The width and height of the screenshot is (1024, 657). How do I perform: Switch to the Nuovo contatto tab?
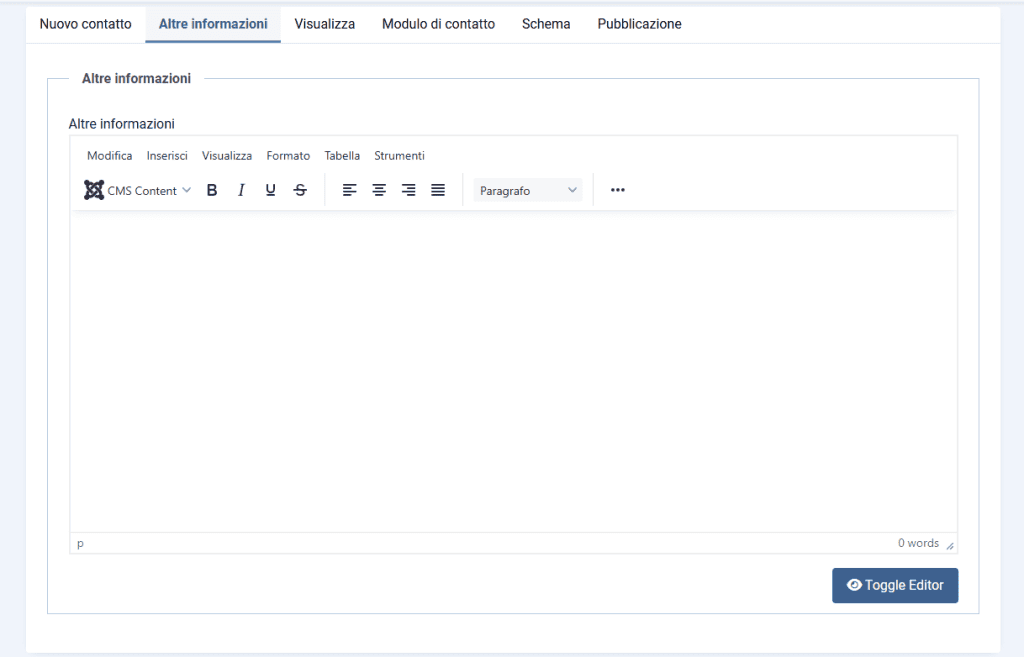pyautogui.click(x=85, y=23)
